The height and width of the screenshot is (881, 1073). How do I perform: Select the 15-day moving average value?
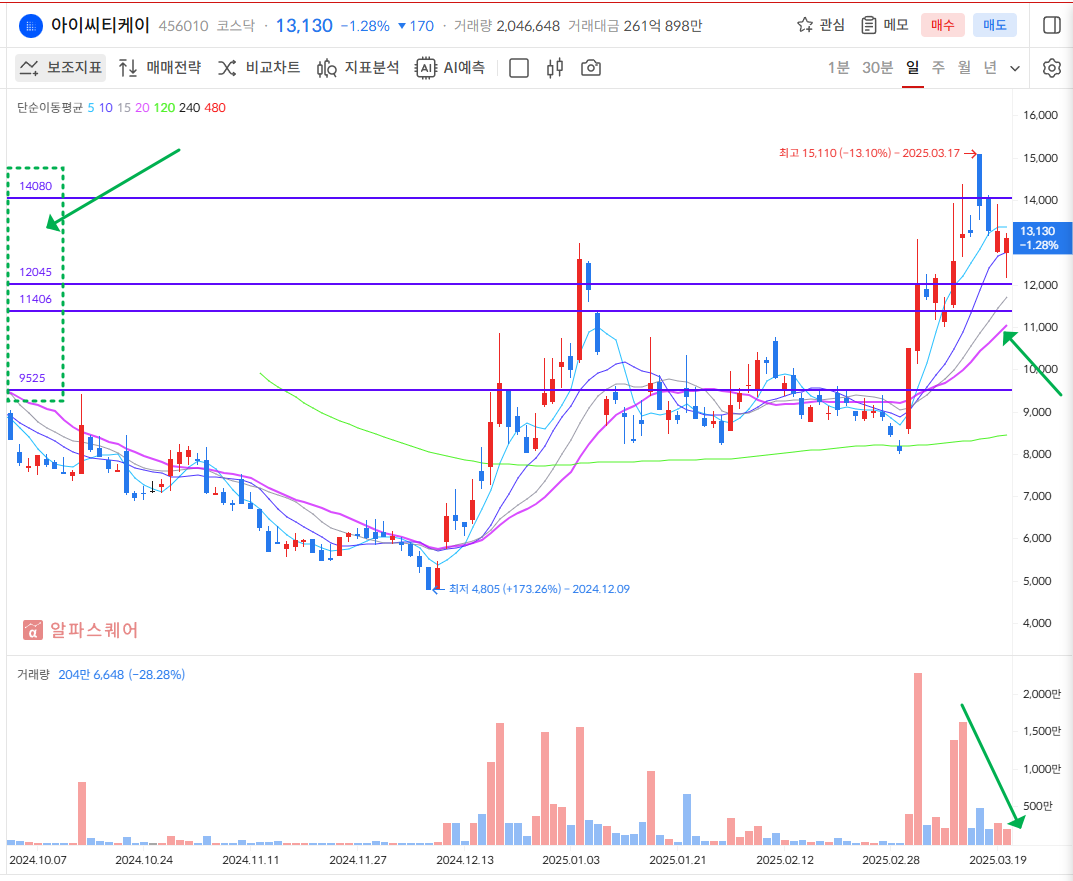[124, 107]
